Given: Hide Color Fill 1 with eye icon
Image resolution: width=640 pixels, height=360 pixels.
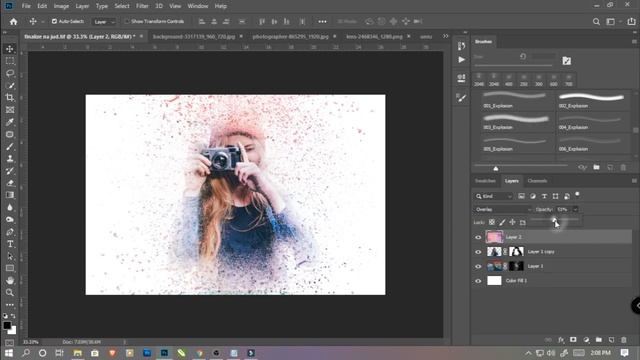Looking at the screenshot, I should [x=478, y=281].
